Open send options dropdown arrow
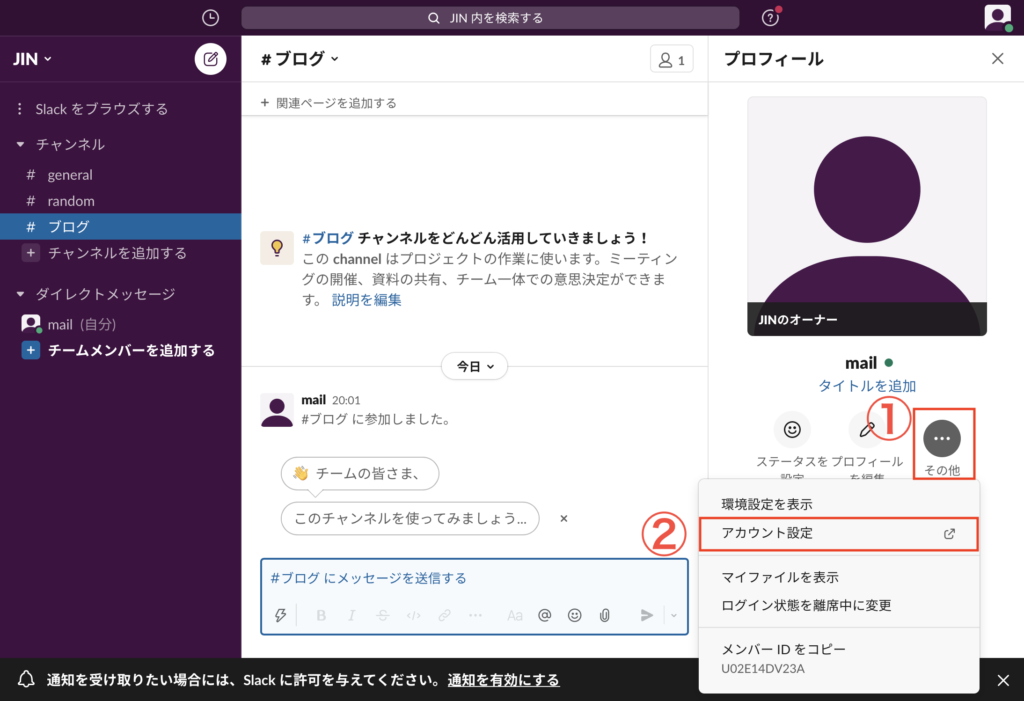 coord(674,615)
